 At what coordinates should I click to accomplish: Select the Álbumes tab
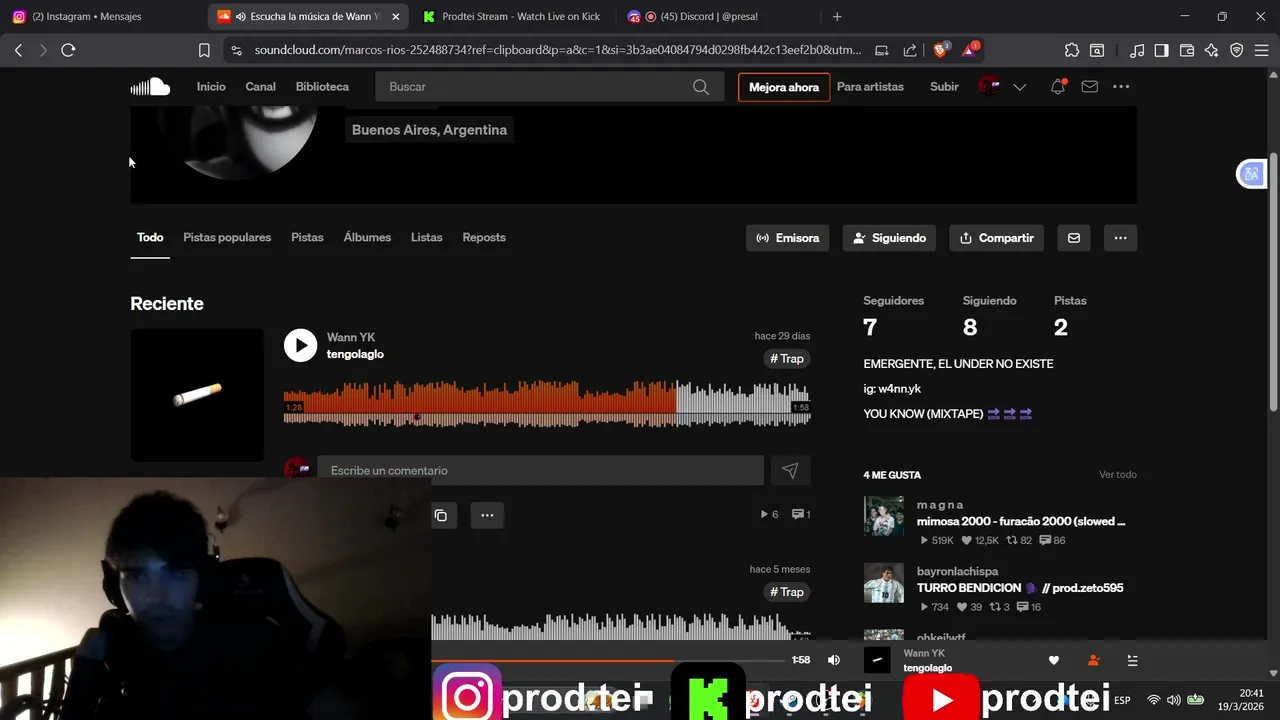(367, 238)
